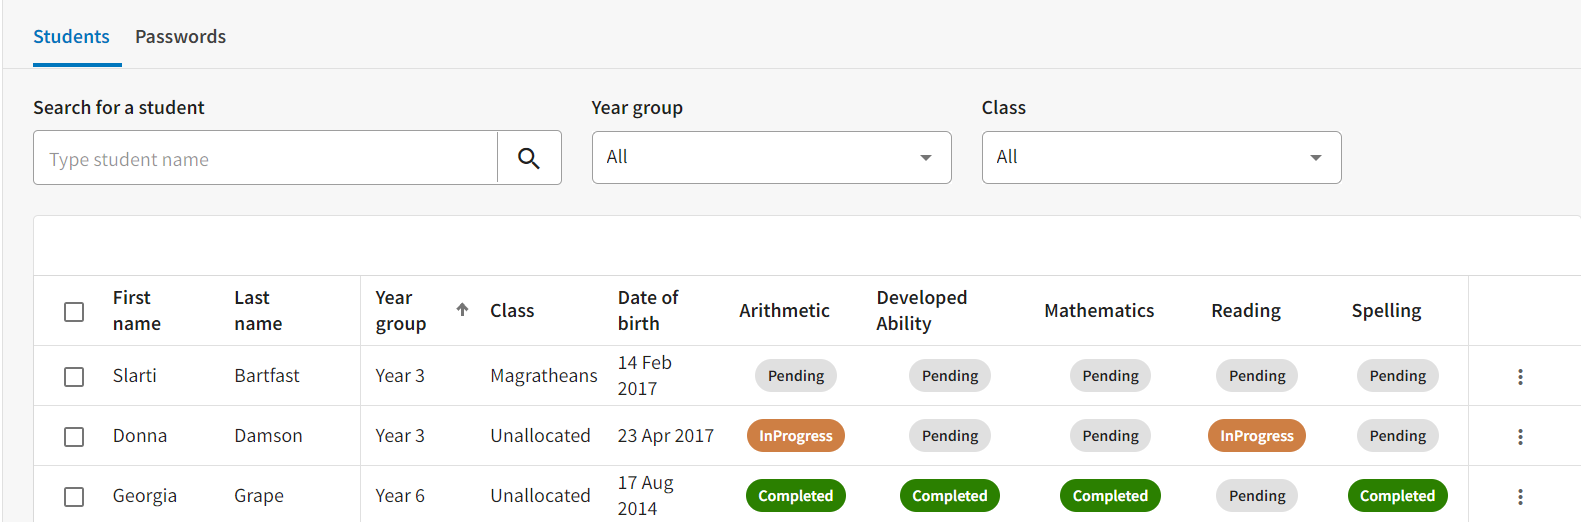Select the Students tab
The image size is (1581, 522).
pyautogui.click(x=72, y=37)
